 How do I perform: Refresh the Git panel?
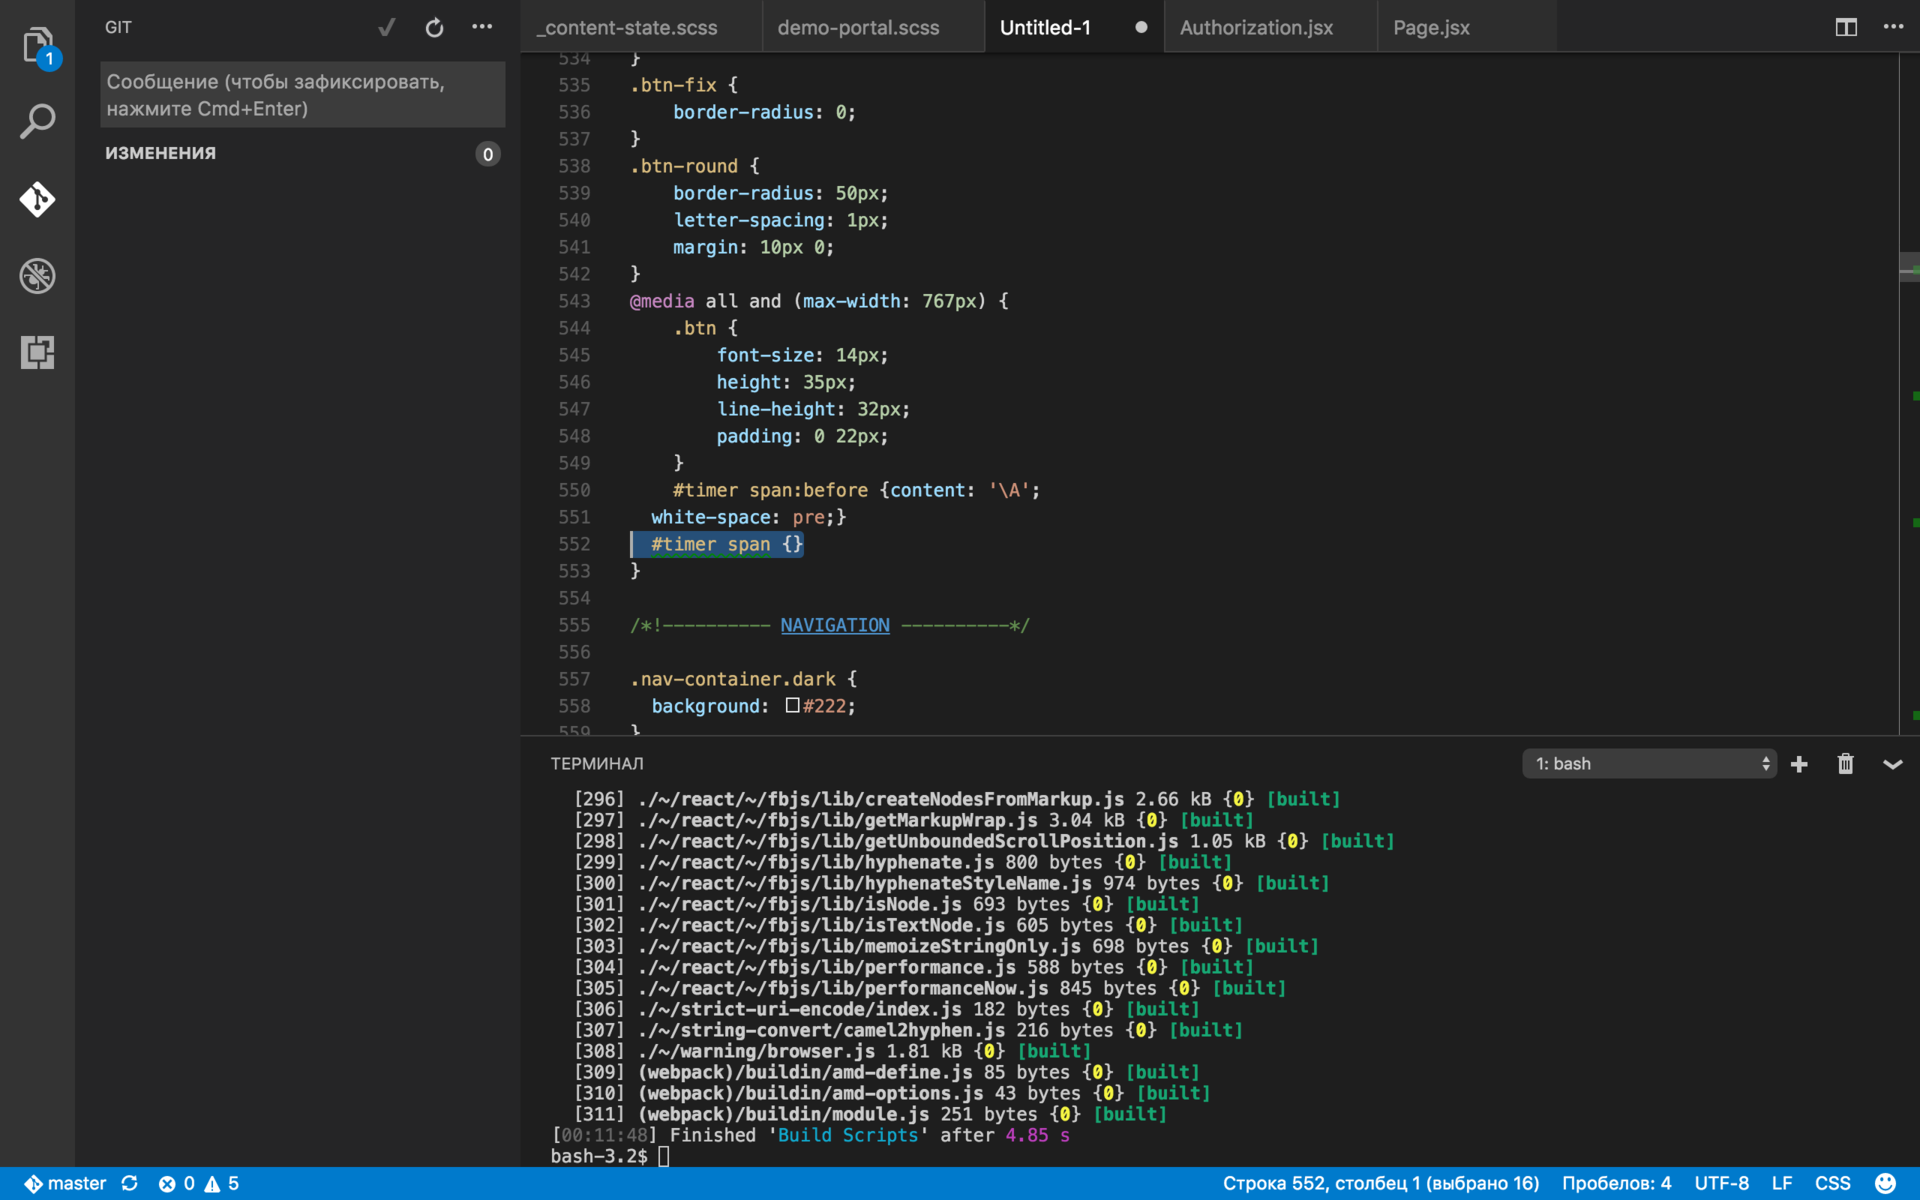434,28
